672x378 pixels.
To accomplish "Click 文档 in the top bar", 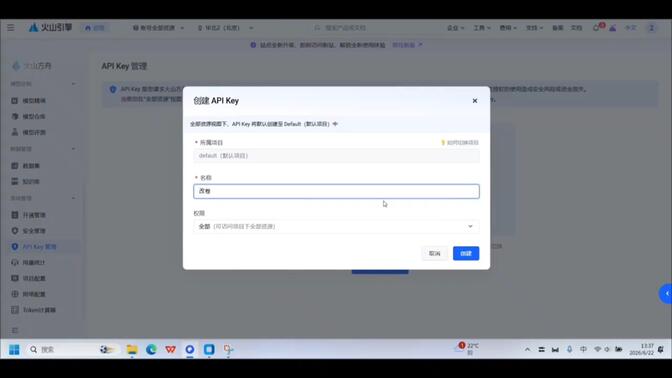I will 576,28.
